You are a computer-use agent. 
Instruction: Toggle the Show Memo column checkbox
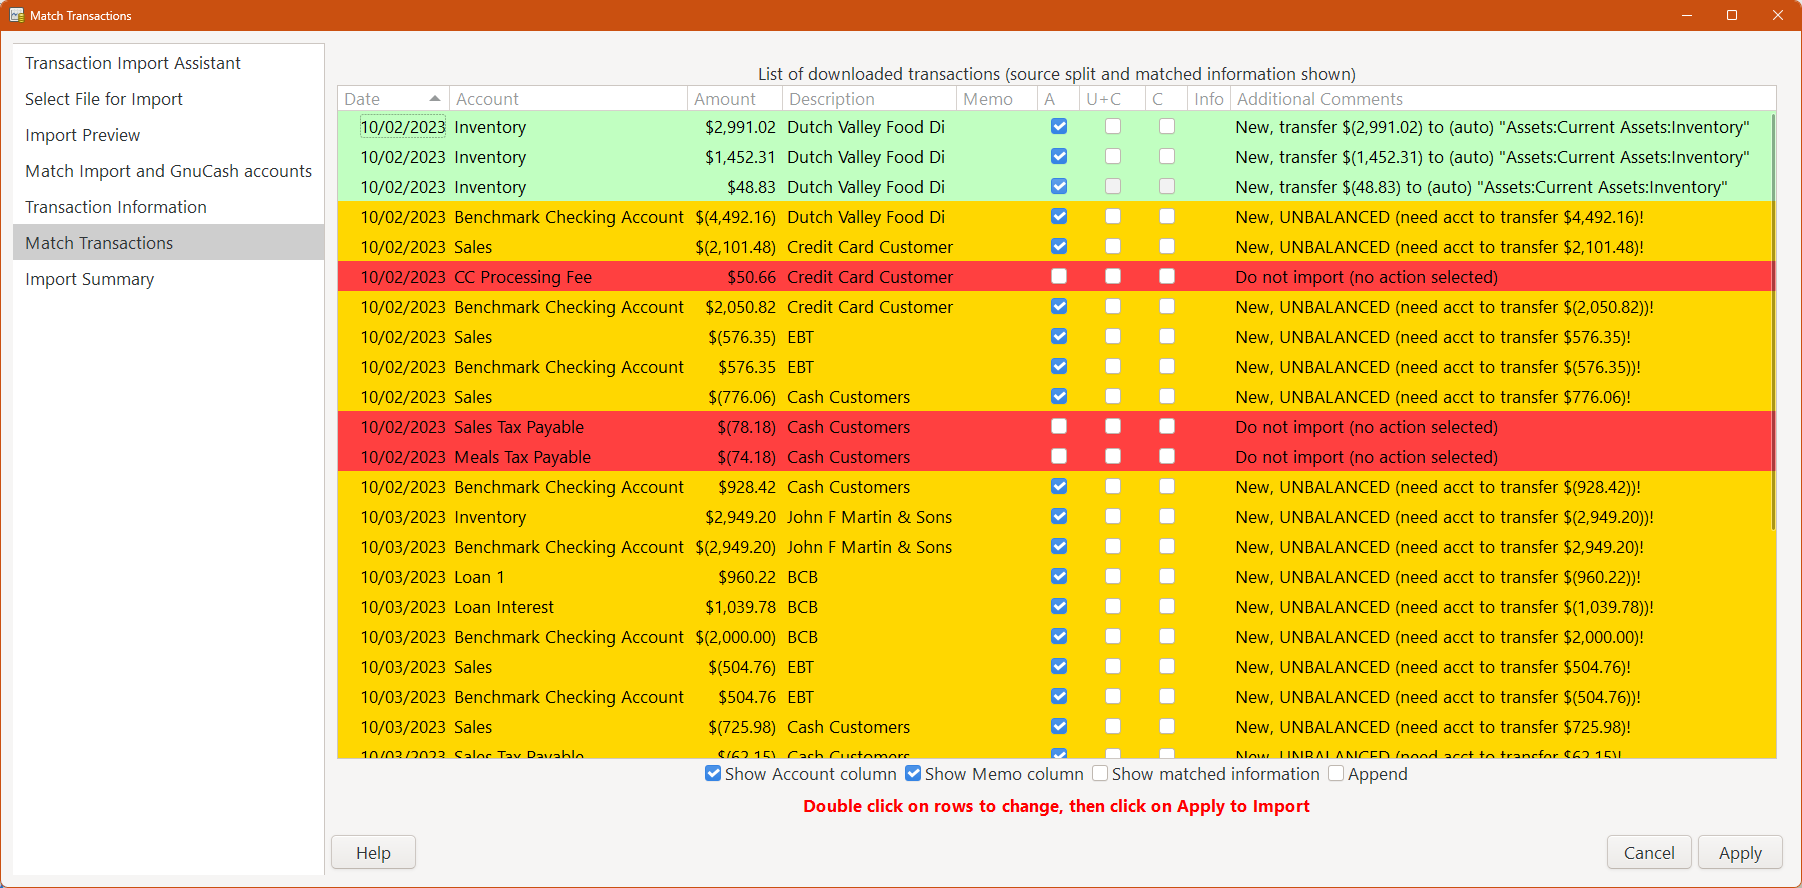(913, 774)
